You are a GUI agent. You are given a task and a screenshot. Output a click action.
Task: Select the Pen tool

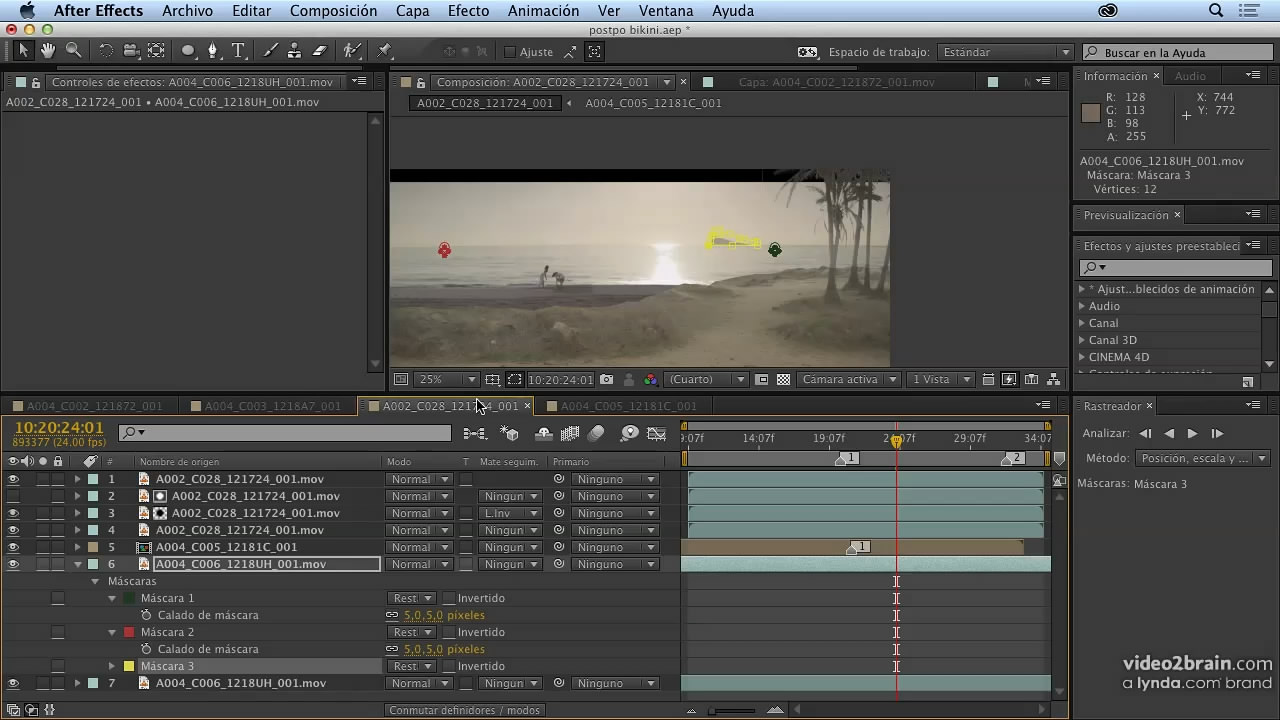pyautogui.click(x=212, y=51)
